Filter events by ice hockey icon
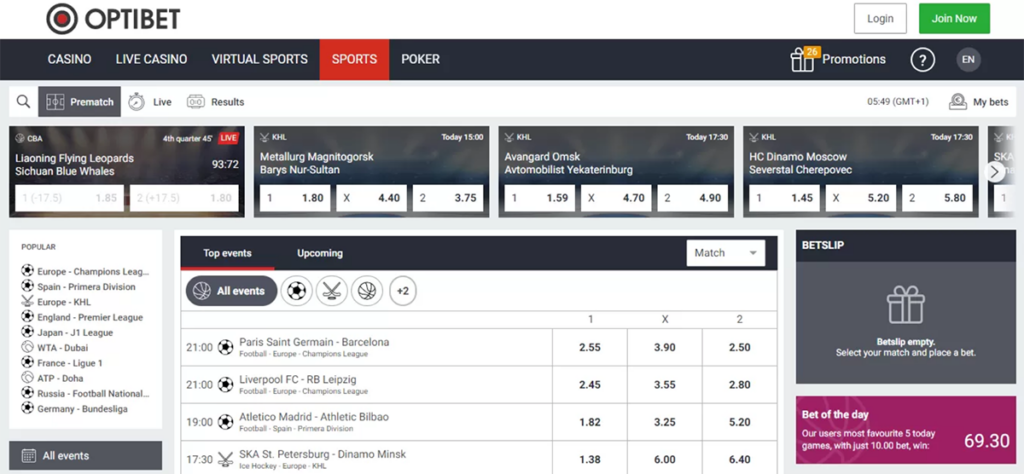 pos(331,291)
